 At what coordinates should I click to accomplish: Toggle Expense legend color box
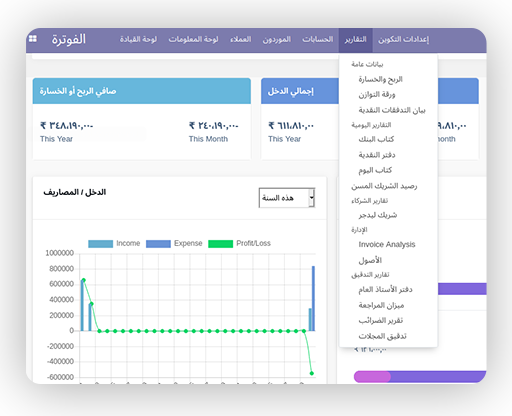click(158, 244)
